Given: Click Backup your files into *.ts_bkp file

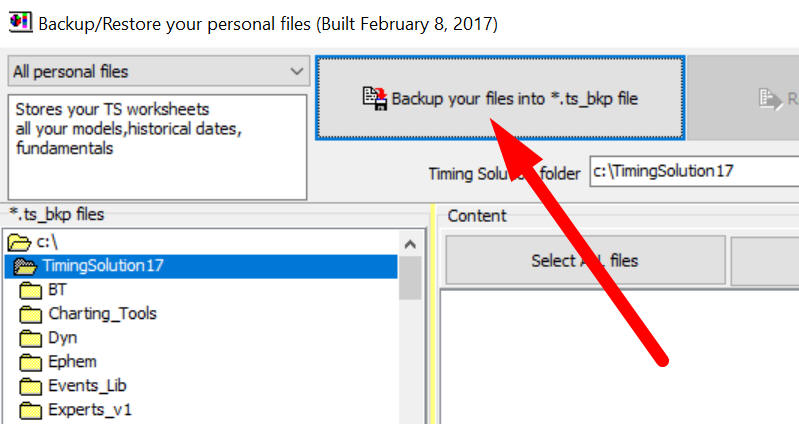Looking at the screenshot, I should [501, 98].
